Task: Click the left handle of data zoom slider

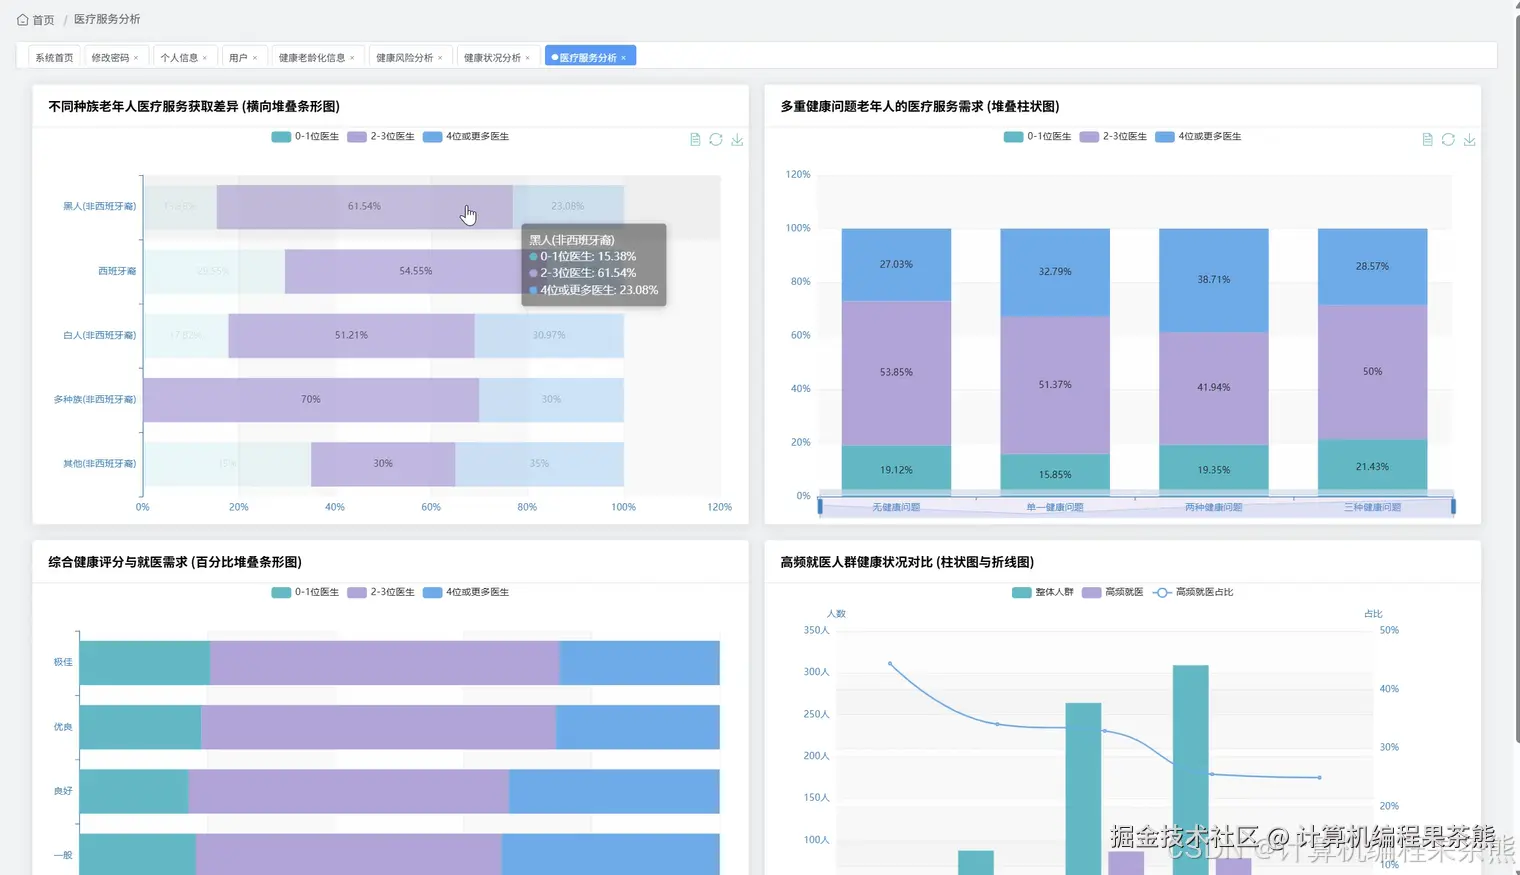Action: click(820, 507)
